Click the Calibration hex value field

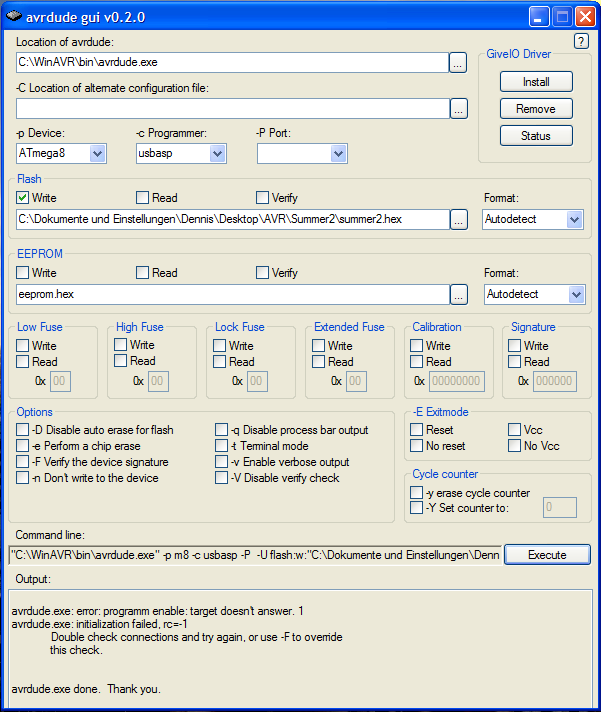[x=457, y=381]
